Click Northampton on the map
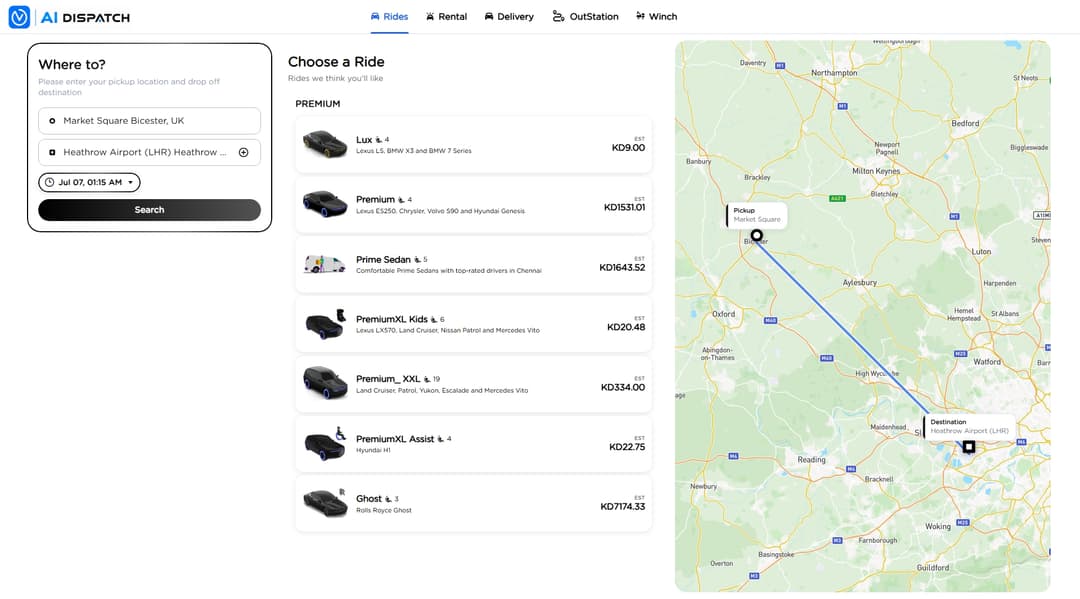The width and height of the screenshot is (1080, 599). [834, 73]
